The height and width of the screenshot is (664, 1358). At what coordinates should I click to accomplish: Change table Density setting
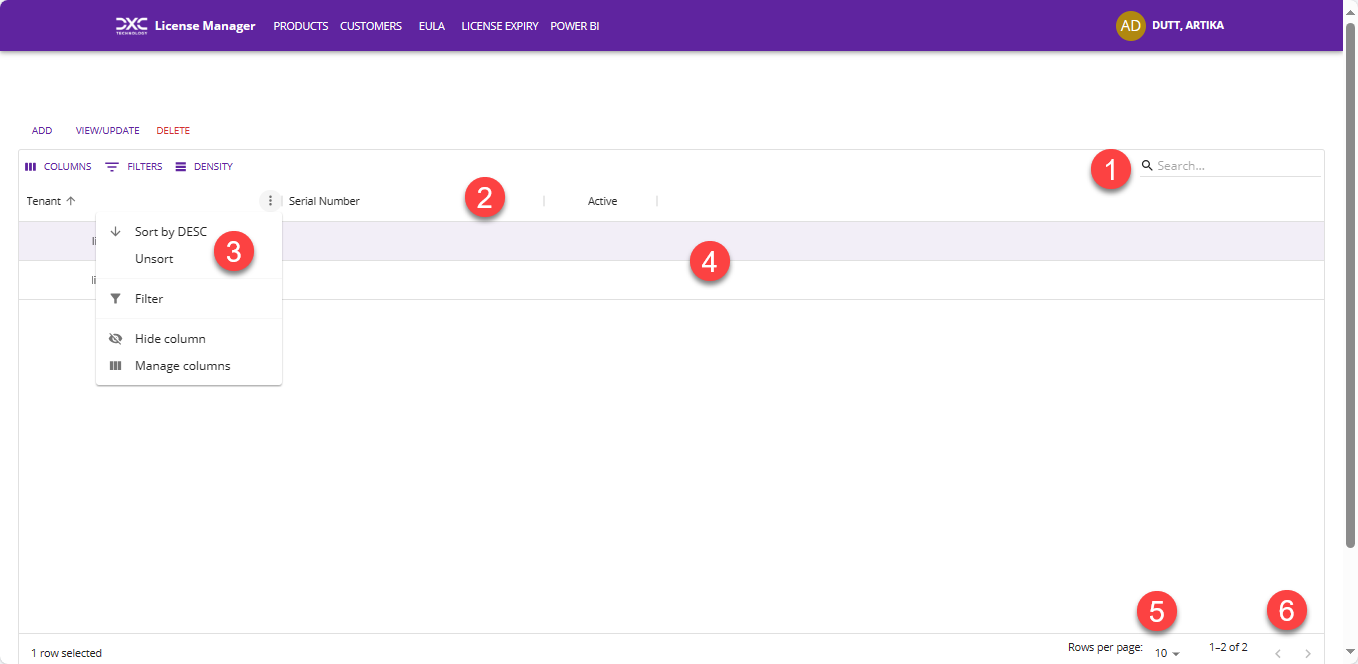(x=204, y=167)
